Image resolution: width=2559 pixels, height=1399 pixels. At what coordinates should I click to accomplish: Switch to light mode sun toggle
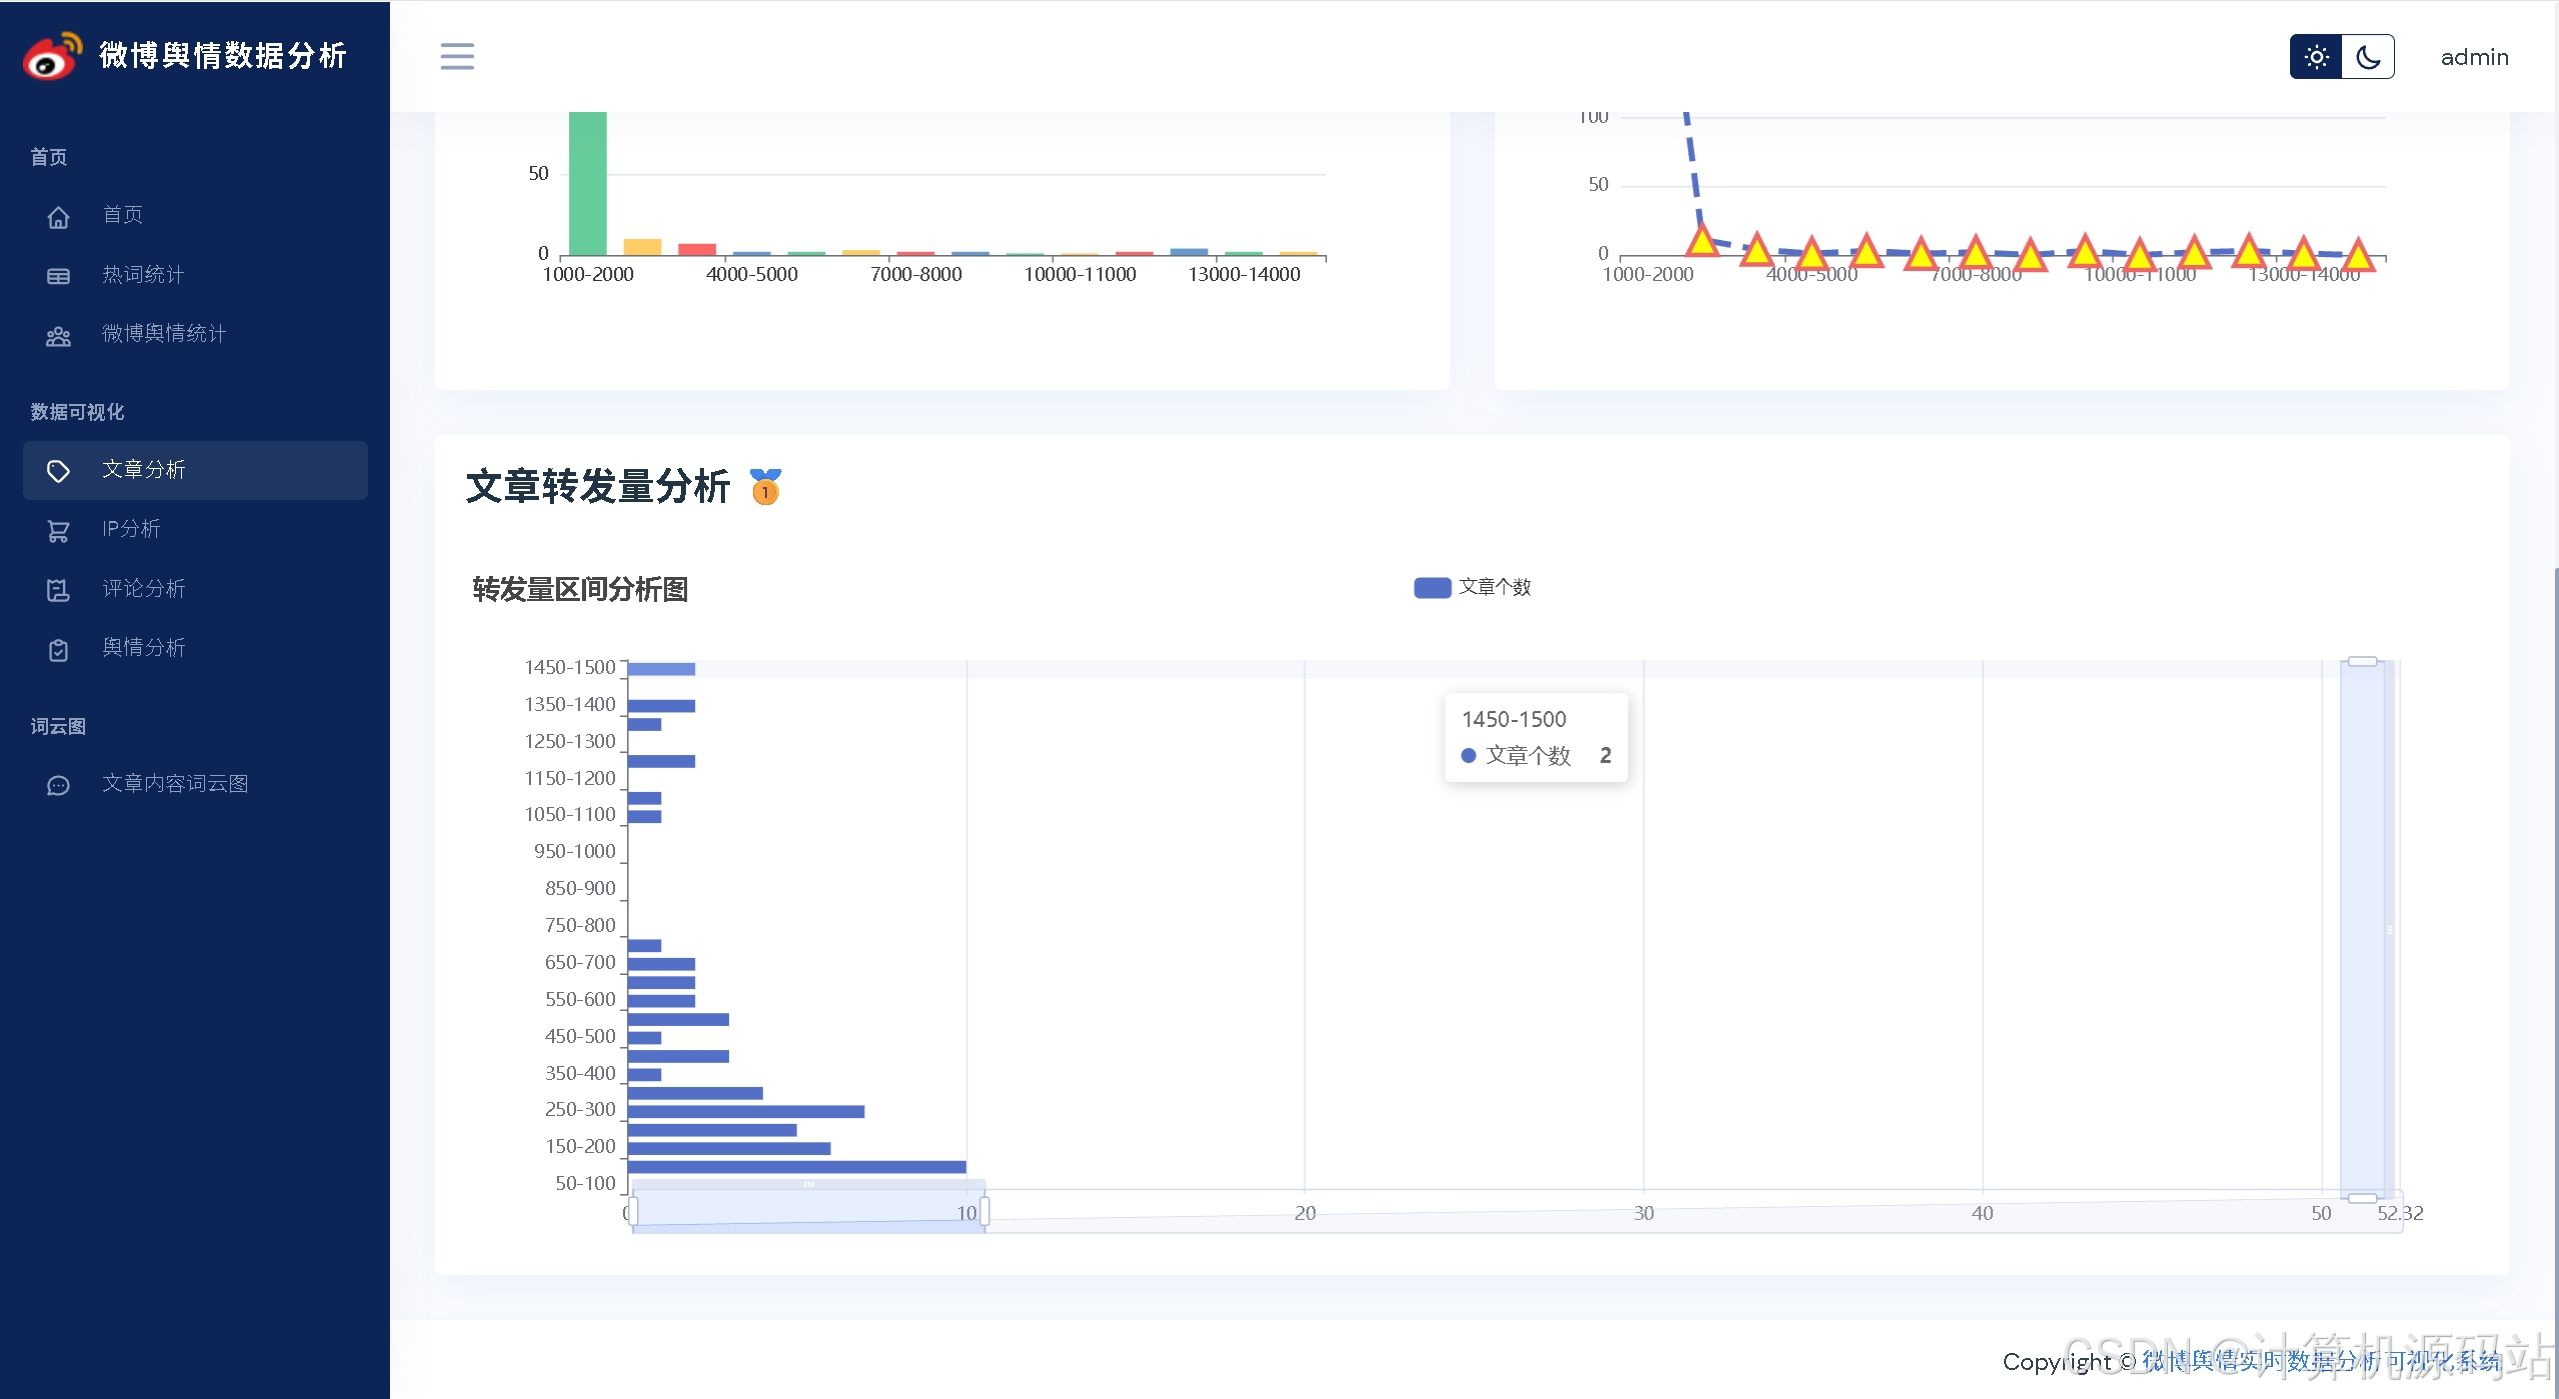pyautogui.click(x=2316, y=57)
